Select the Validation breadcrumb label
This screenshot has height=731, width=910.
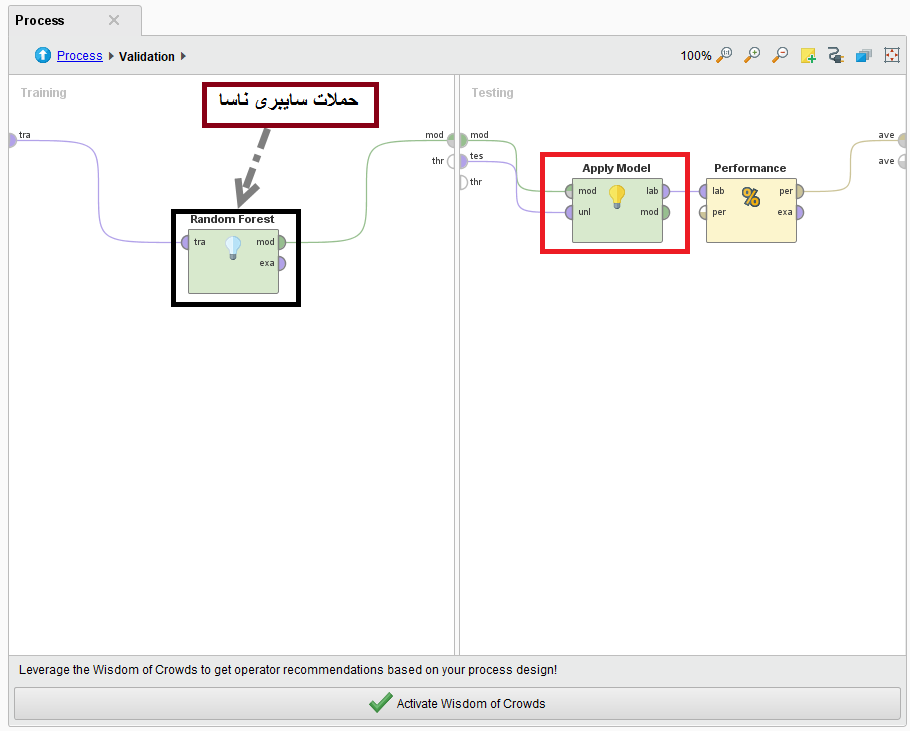(x=147, y=56)
